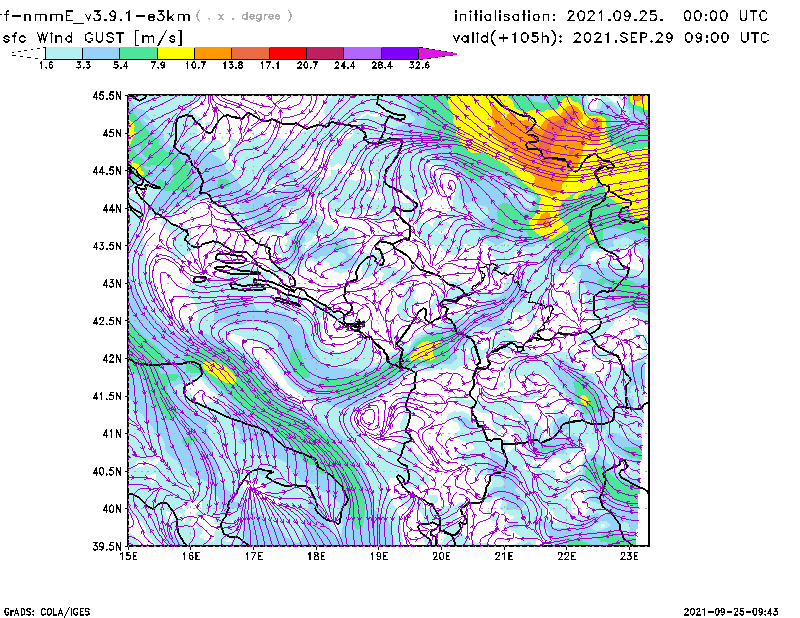Click the legend value '13.8'
Image resolution: width=800 pixels, height=618 pixels.
(x=233, y=65)
